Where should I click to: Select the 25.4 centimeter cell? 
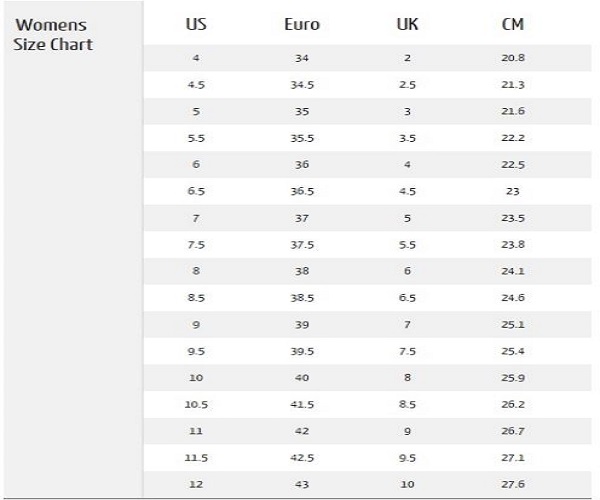[x=513, y=351]
